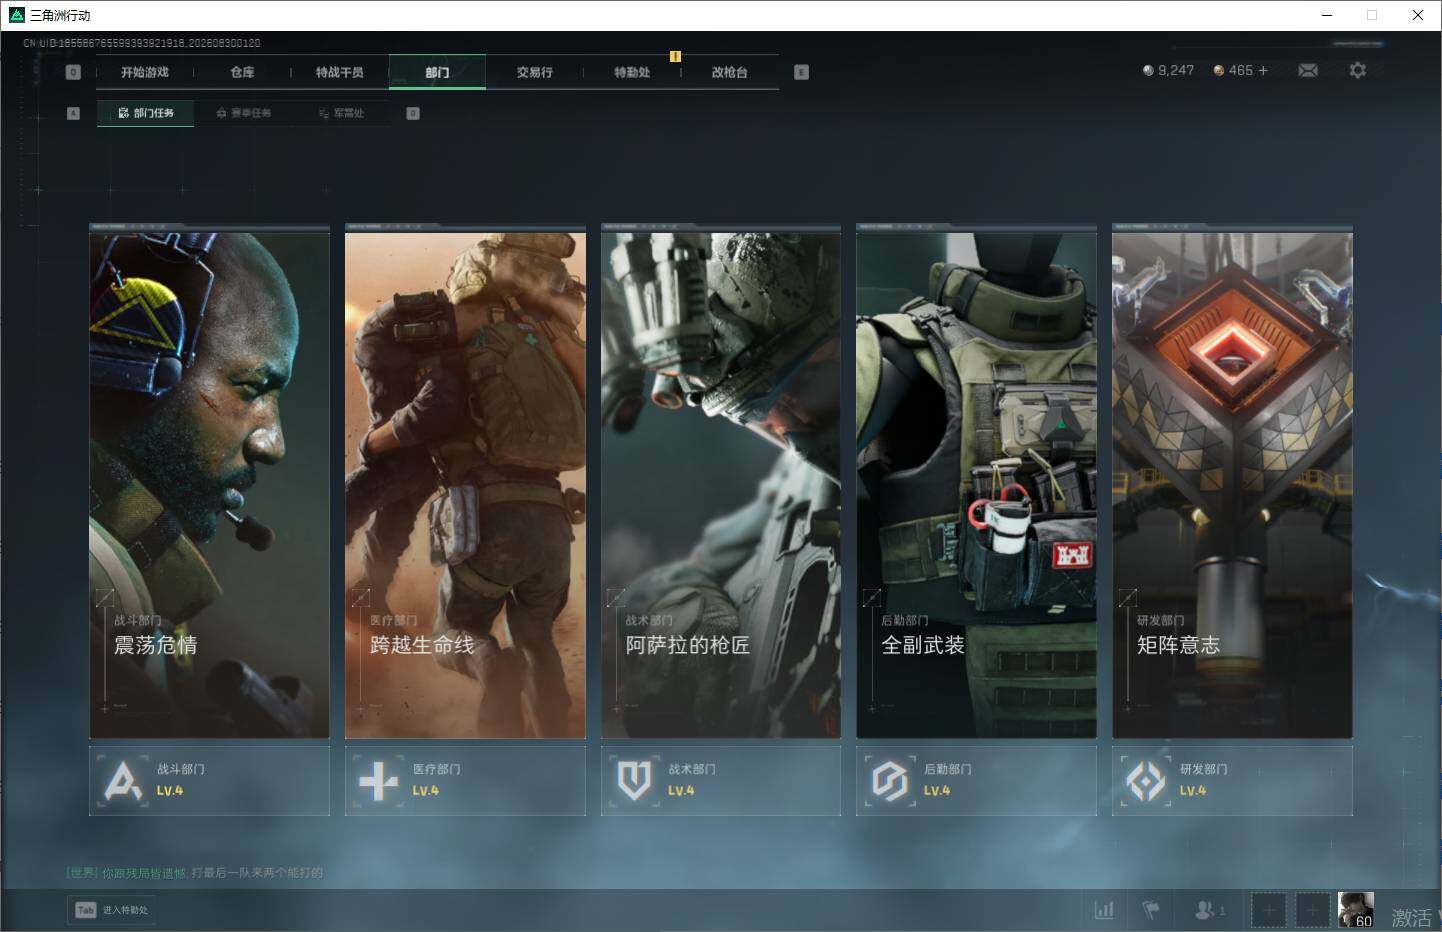Open the 矩阵意志 mission card

coord(1232,482)
